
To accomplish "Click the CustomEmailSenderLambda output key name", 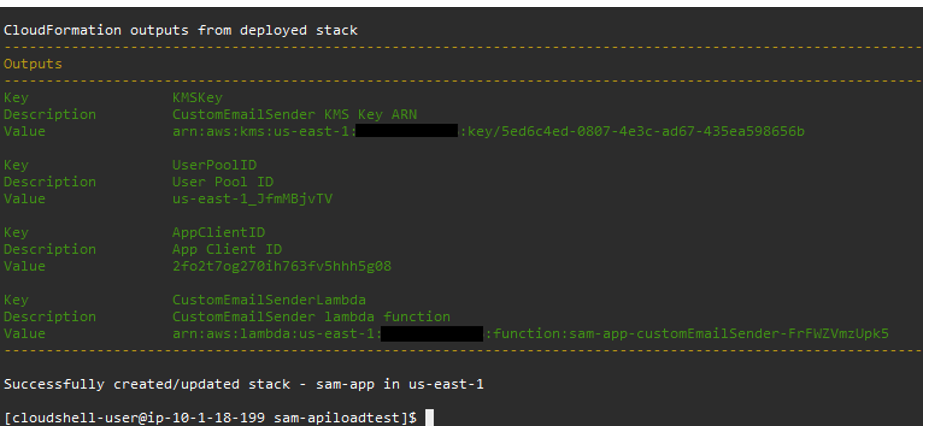I will pos(269,300).
